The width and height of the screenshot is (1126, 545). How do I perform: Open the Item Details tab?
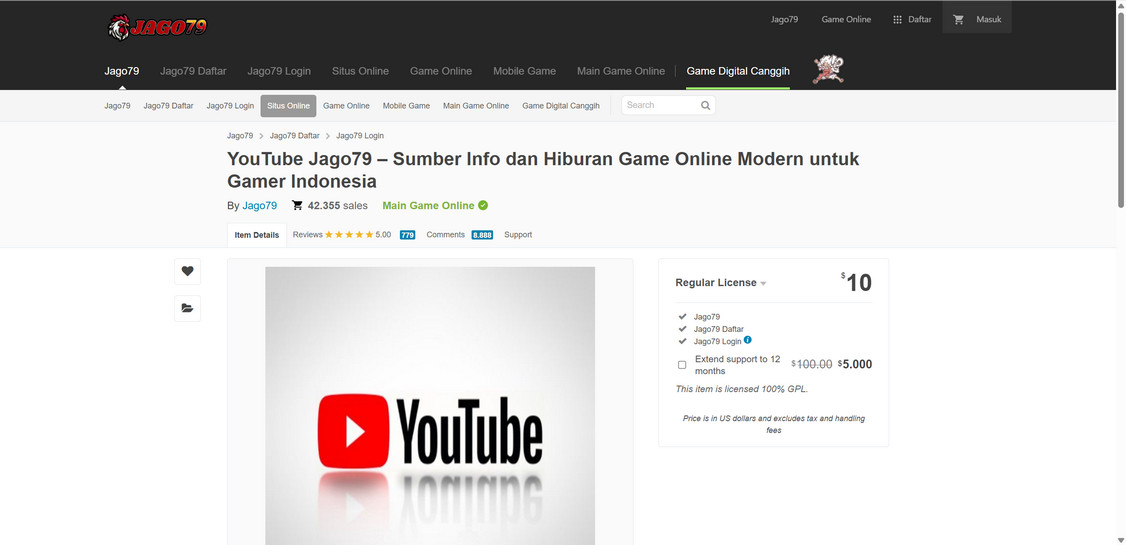click(x=256, y=235)
